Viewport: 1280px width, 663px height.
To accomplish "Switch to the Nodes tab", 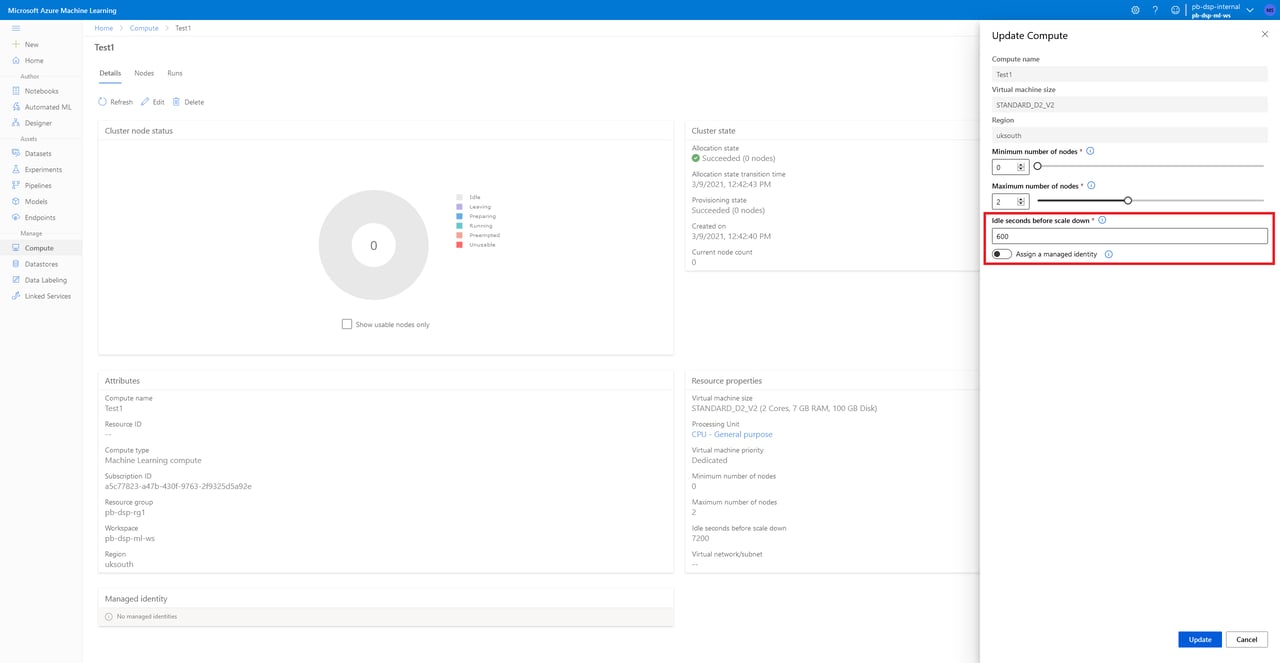I will tap(143, 73).
